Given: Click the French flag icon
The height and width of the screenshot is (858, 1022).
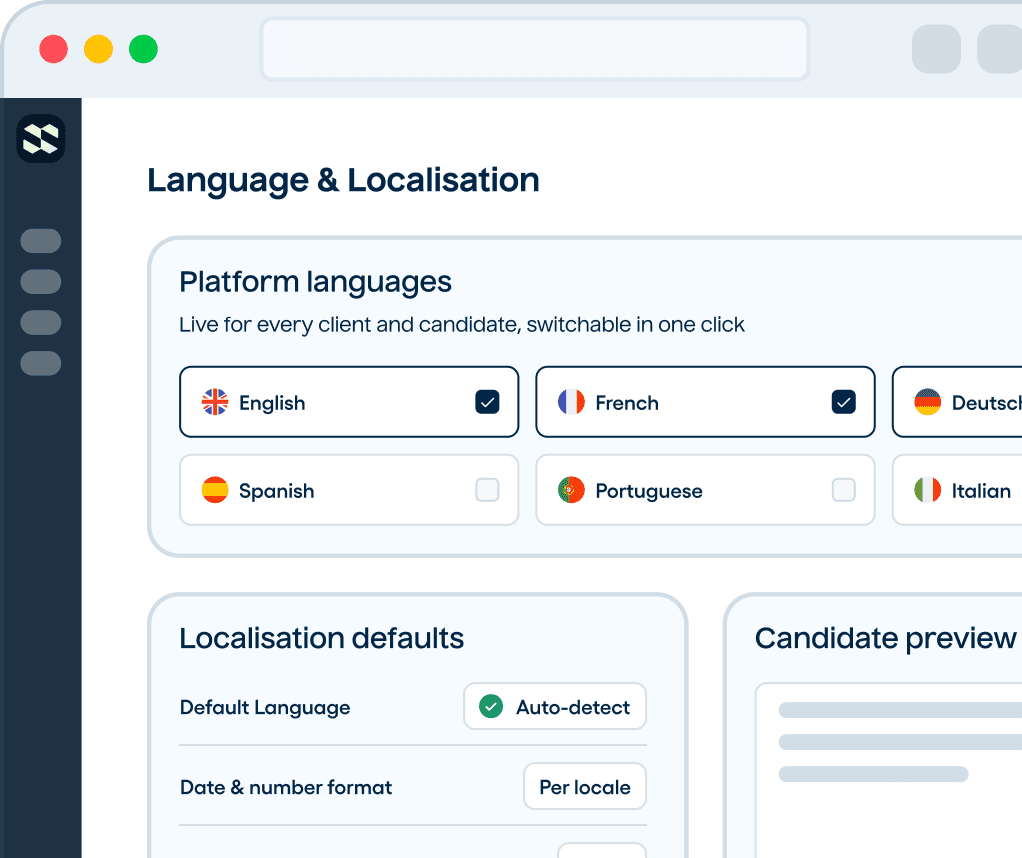Looking at the screenshot, I should point(571,402).
